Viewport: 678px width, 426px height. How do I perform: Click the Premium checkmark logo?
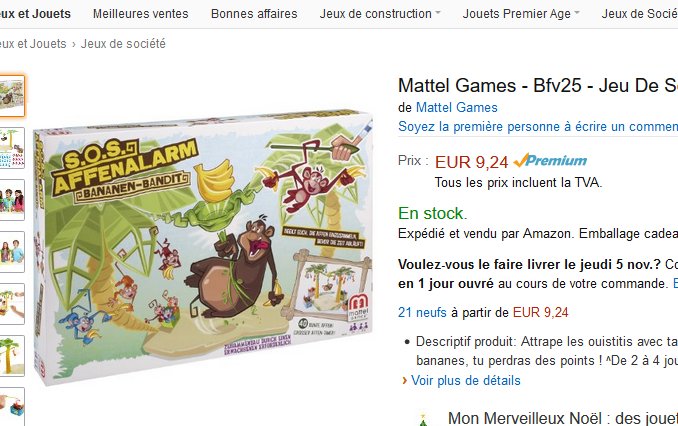[550, 161]
